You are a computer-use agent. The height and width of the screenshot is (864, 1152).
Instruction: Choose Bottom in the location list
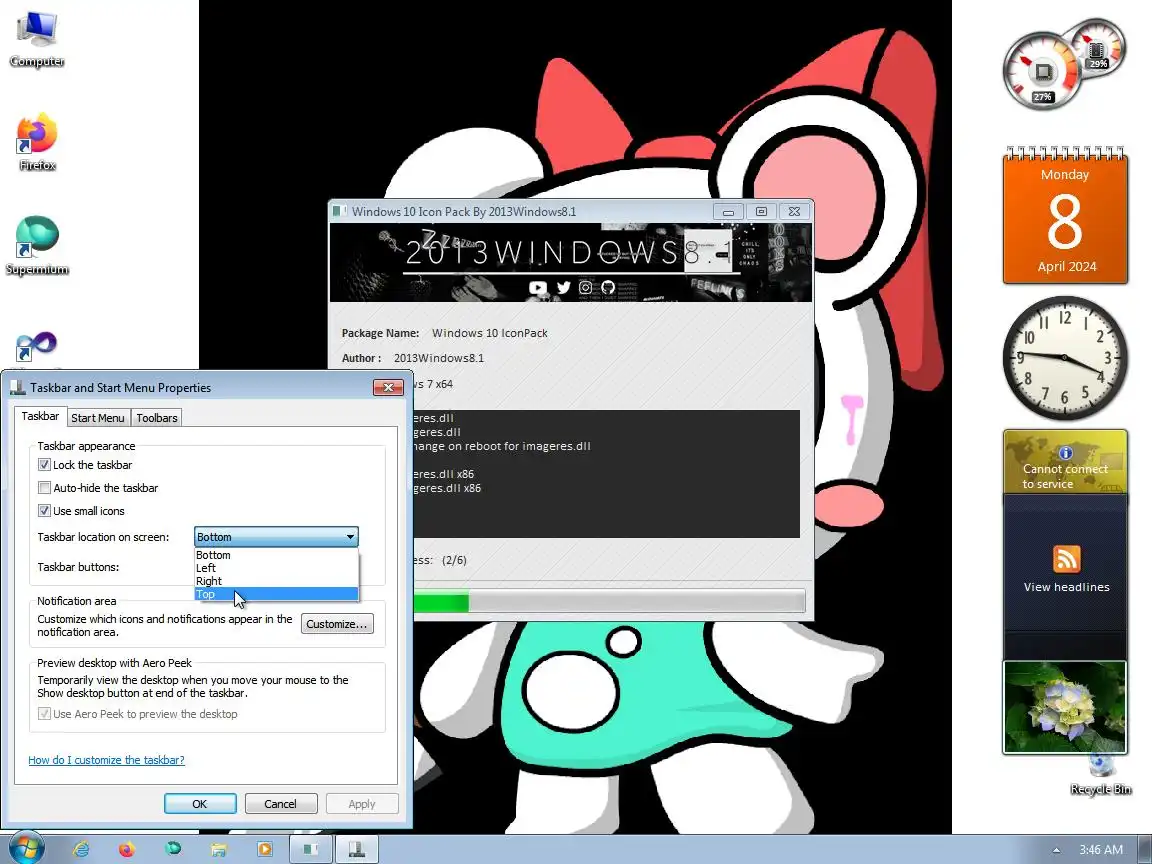pyautogui.click(x=276, y=555)
